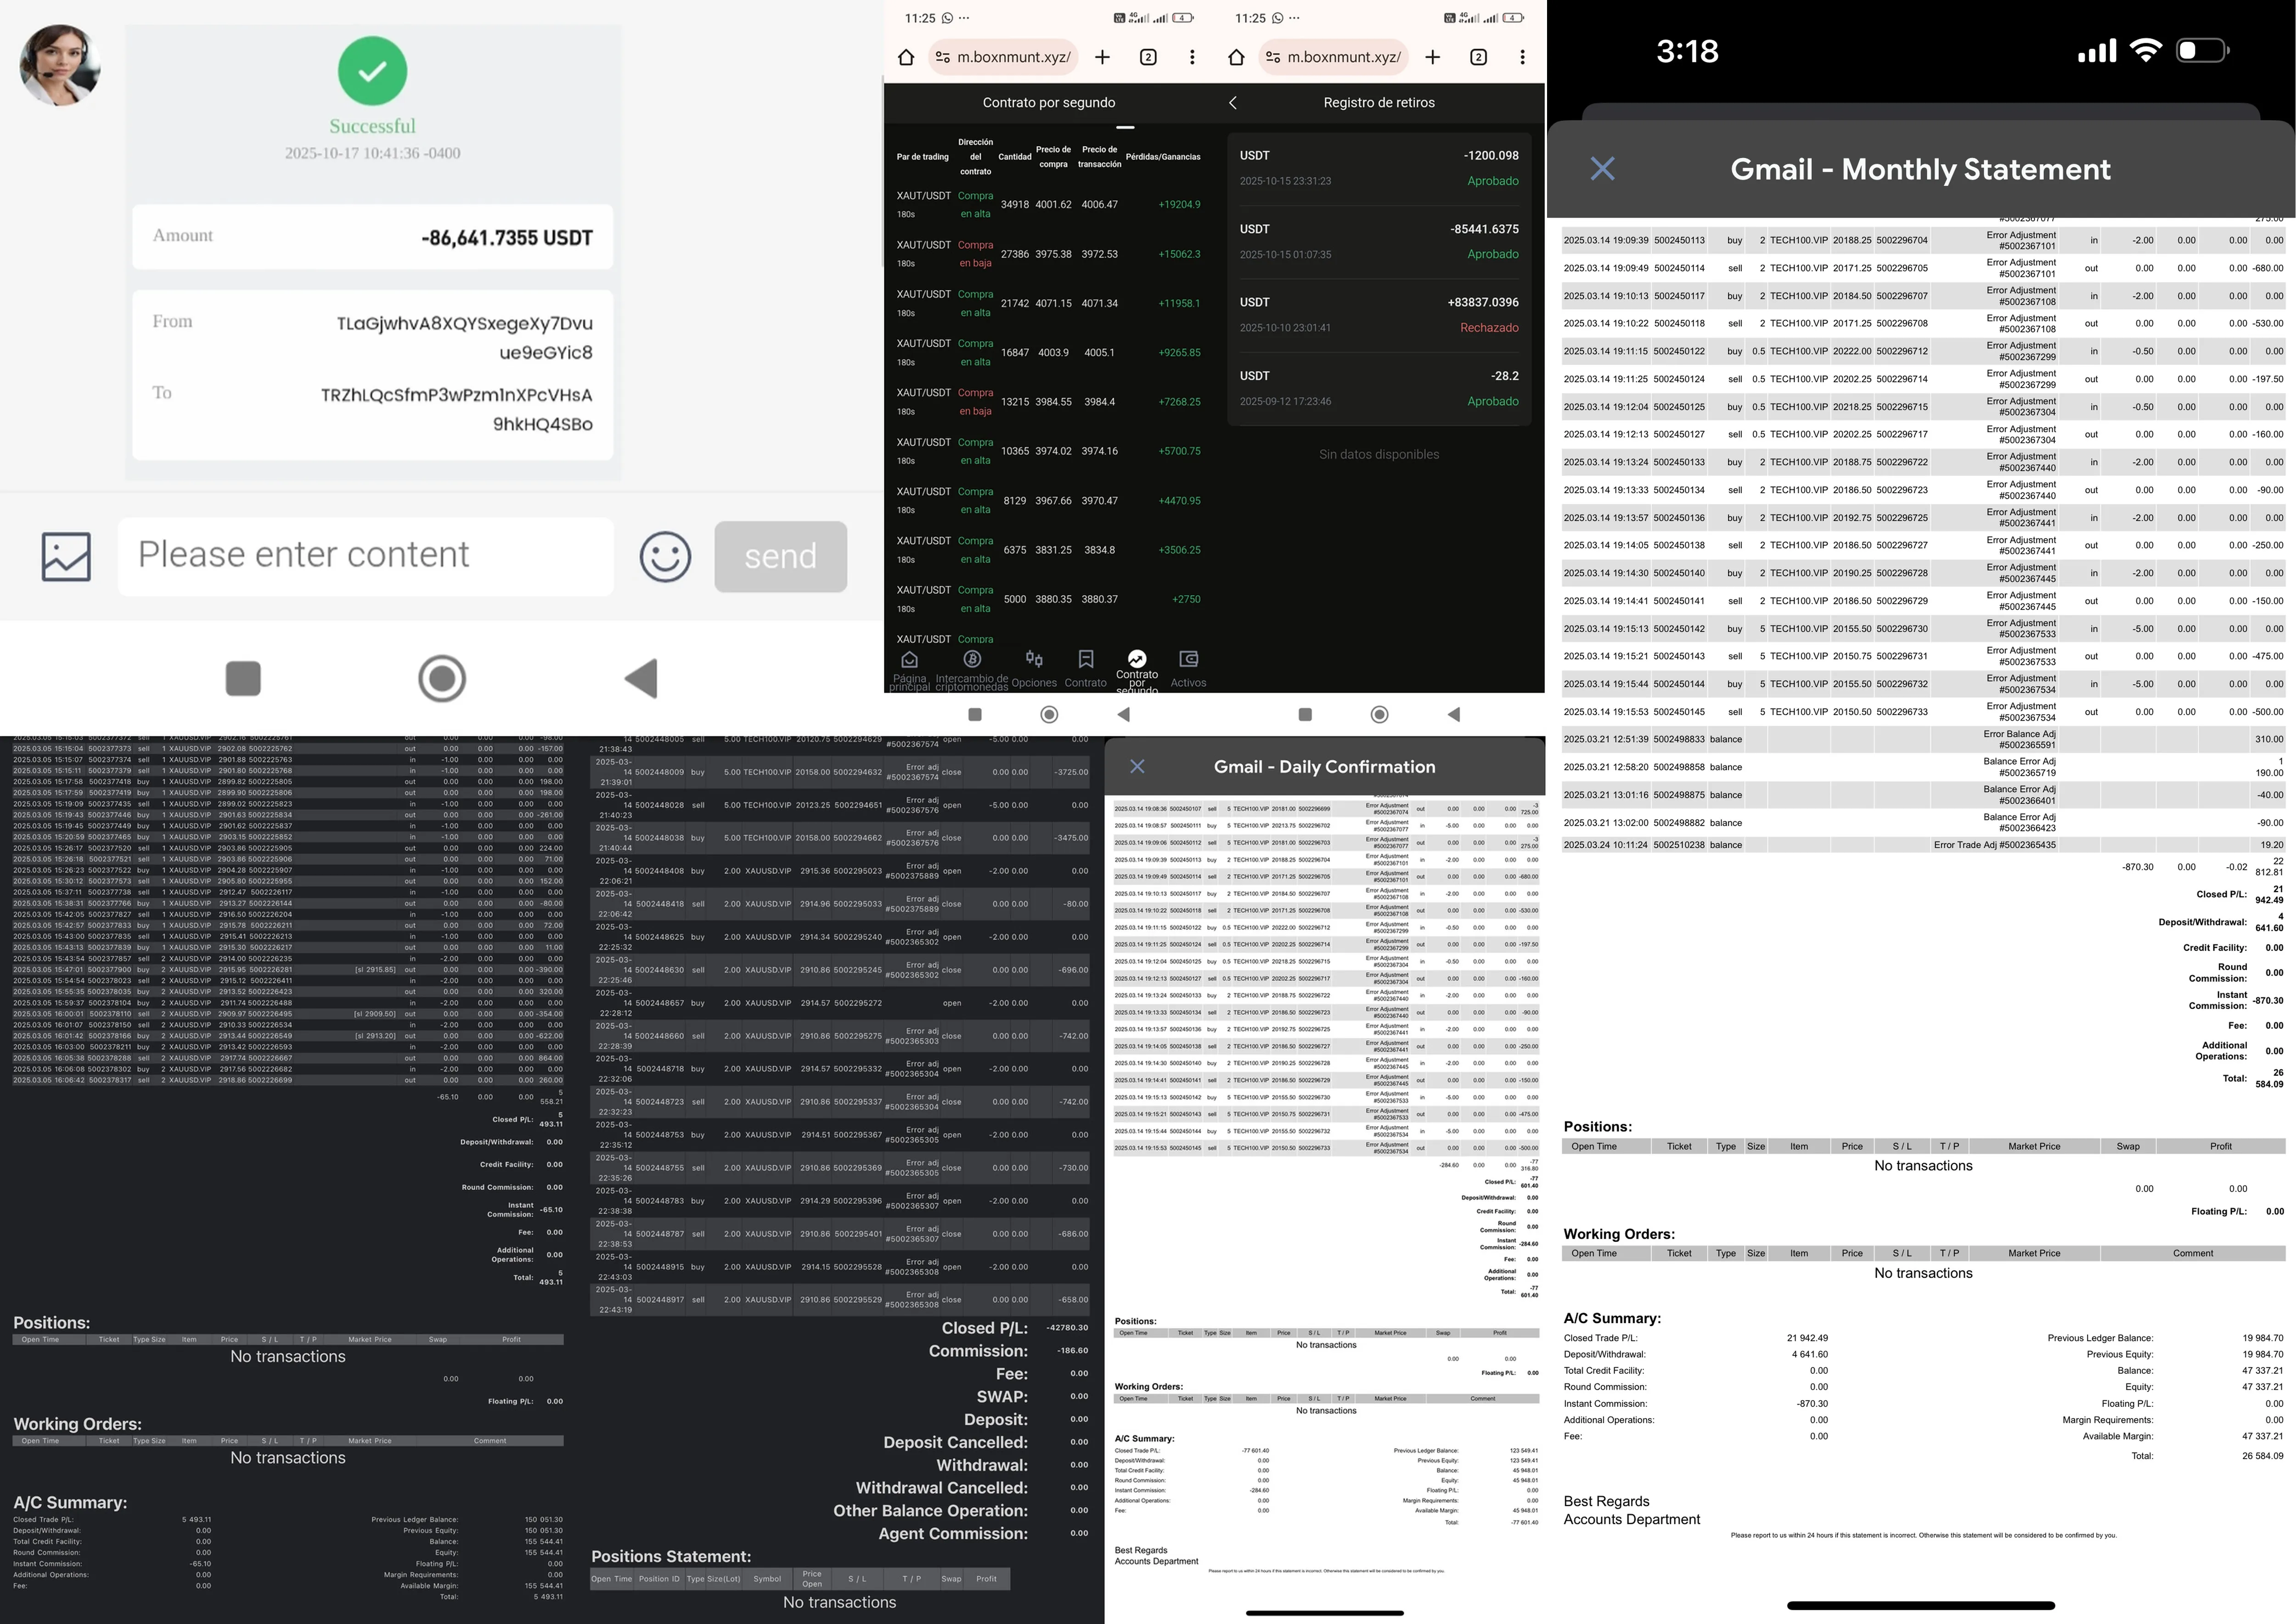Tap the iPhone Wi-Fi status icon

point(2145,50)
